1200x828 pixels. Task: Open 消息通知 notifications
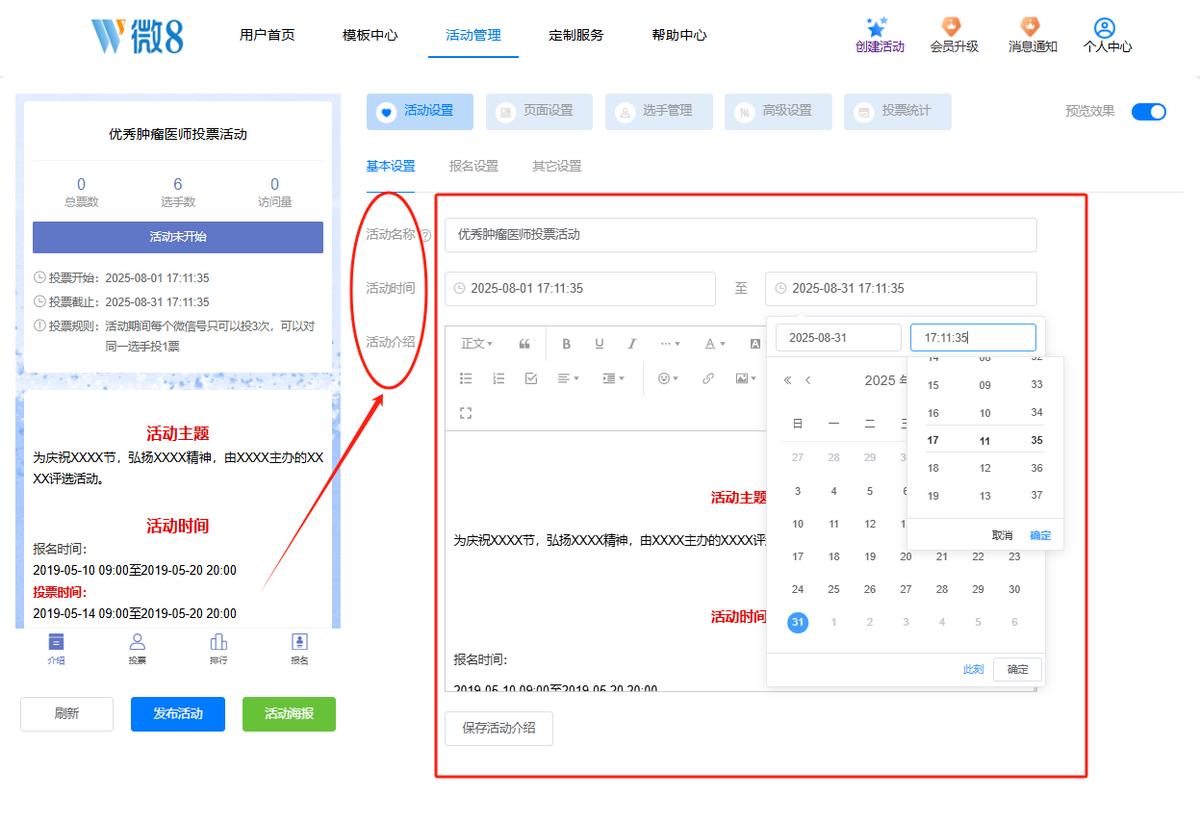1032,36
